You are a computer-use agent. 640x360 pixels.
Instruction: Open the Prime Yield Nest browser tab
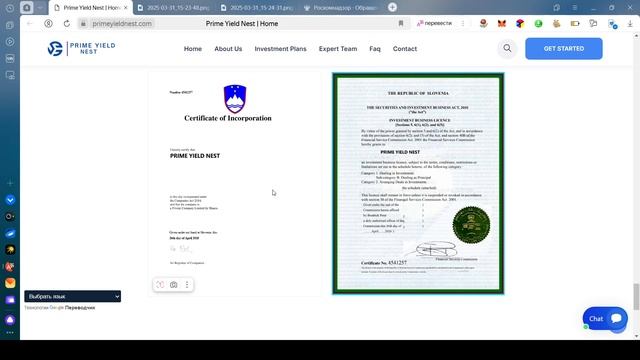click(90, 7)
